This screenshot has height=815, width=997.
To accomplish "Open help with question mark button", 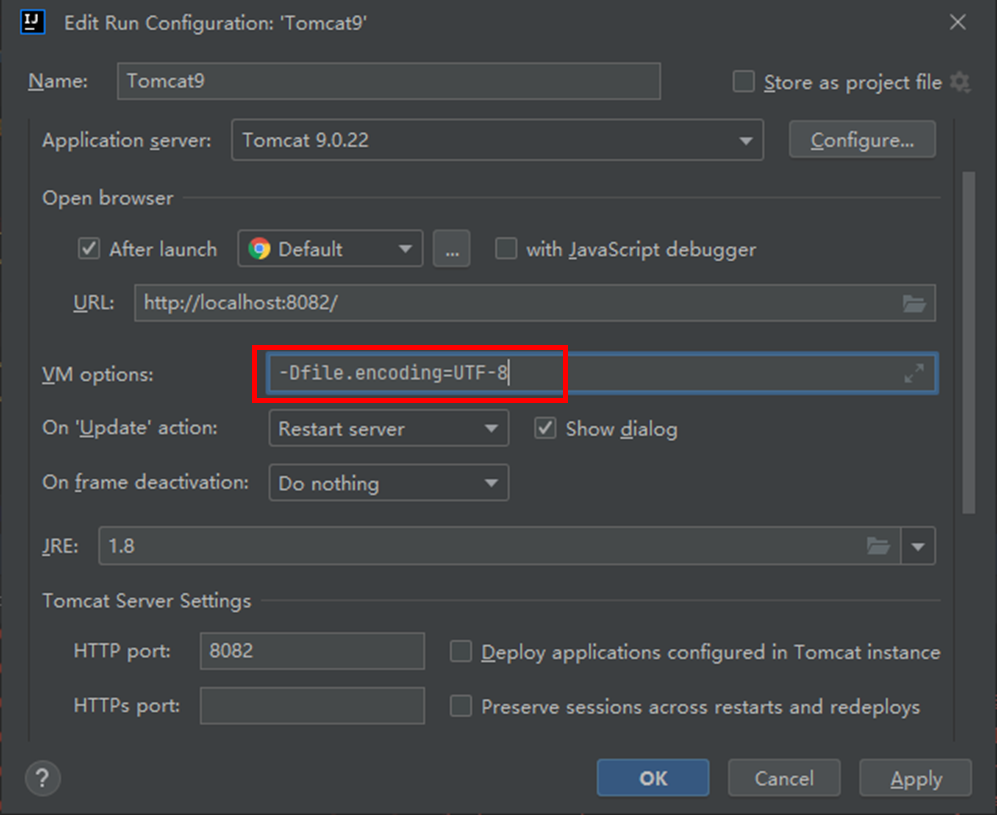I will pyautogui.click(x=43, y=778).
